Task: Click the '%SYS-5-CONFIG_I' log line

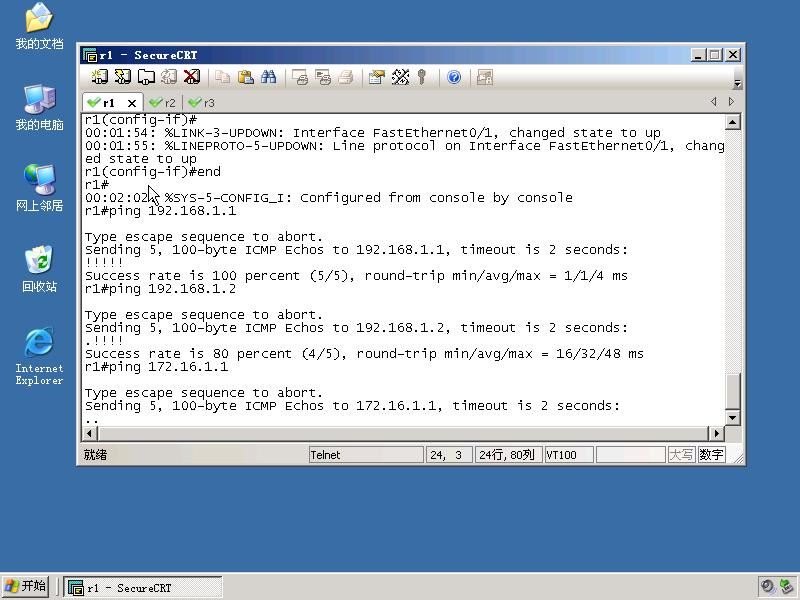Action: click(x=329, y=197)
